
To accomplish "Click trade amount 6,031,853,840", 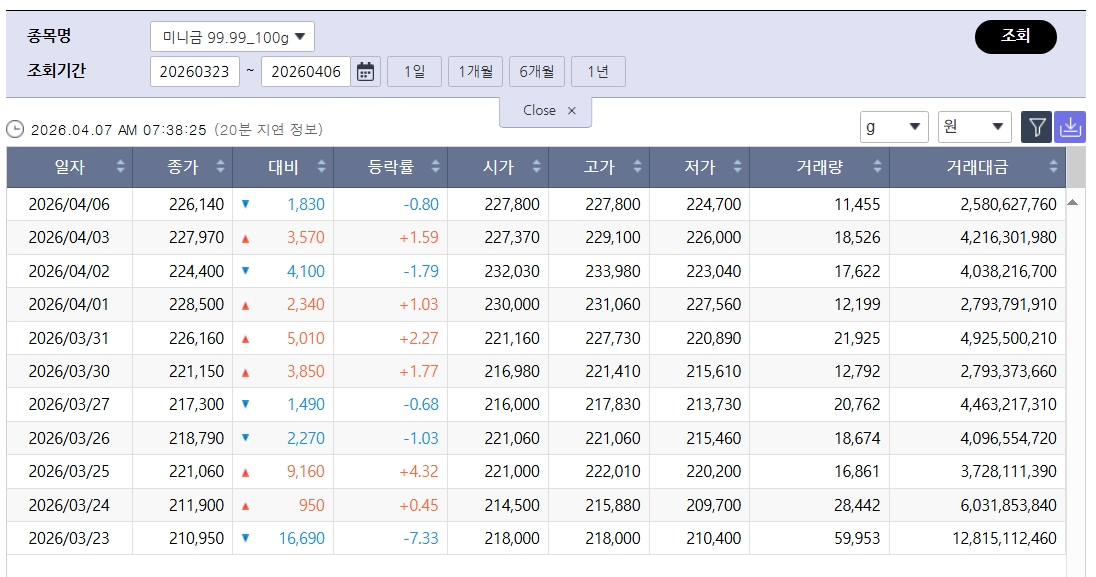I will [1009, 505].
